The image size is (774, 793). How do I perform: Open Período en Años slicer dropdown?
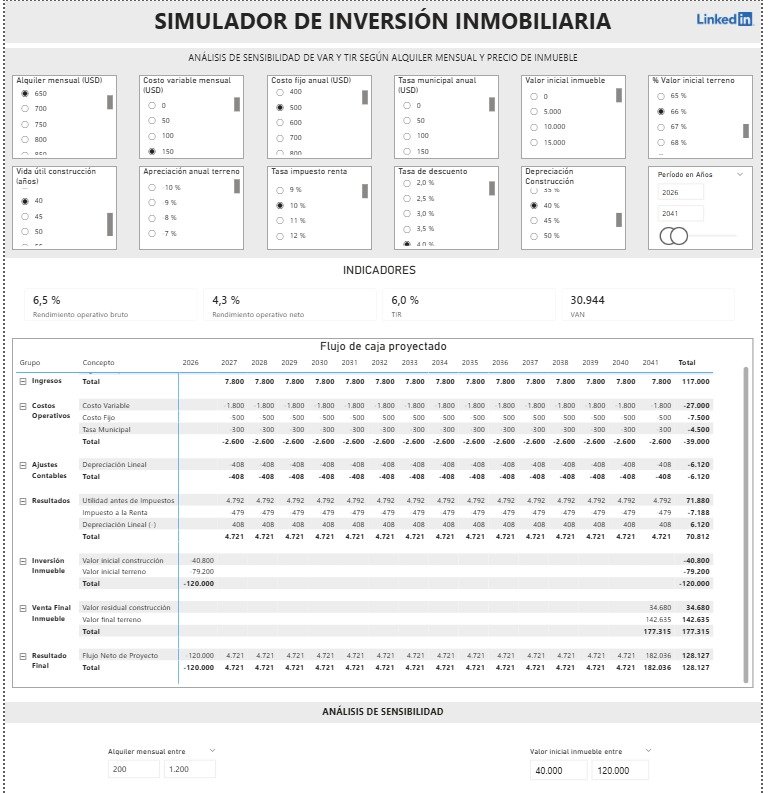(x=740, y=174)
